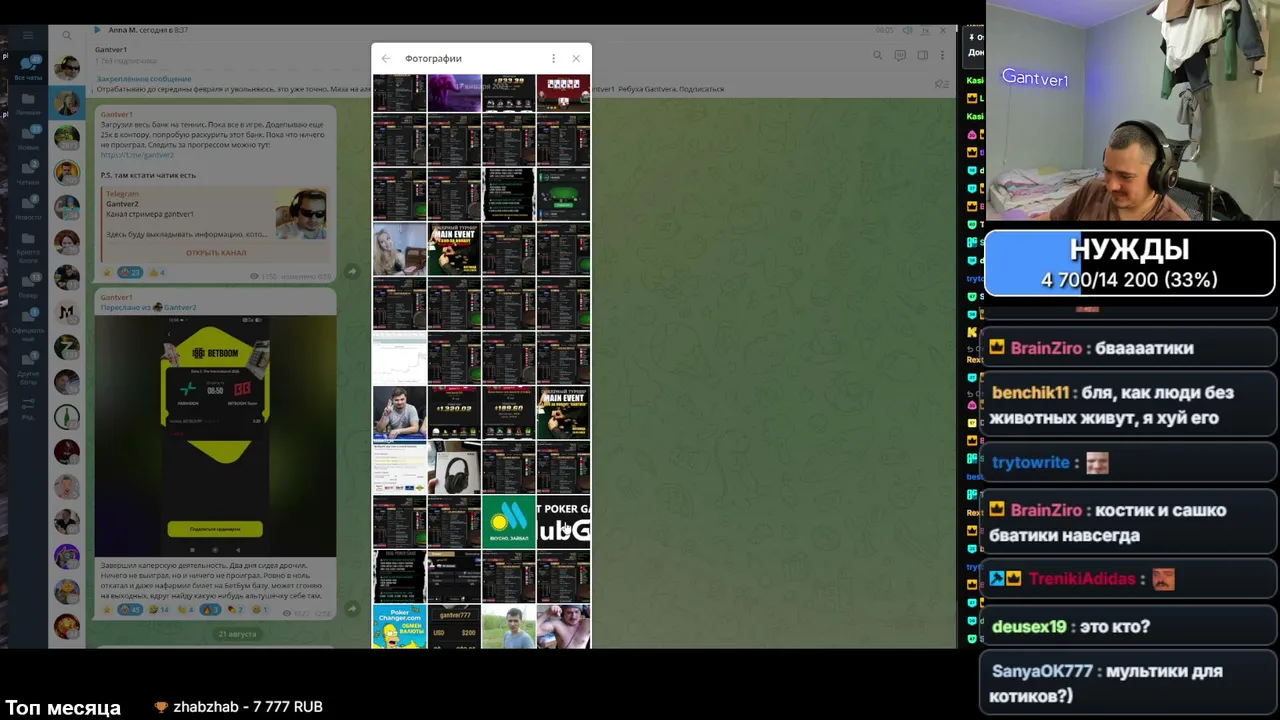Open PokerChanger.com Homer thumbnail
This screenshot has height=720, width=1280.
click(x=399, y=627)
